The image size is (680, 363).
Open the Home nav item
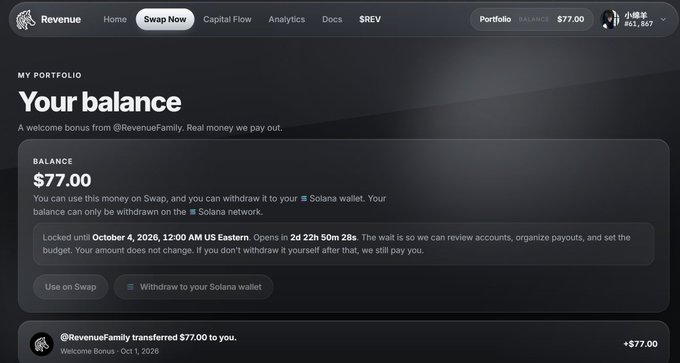pos(115,20)
